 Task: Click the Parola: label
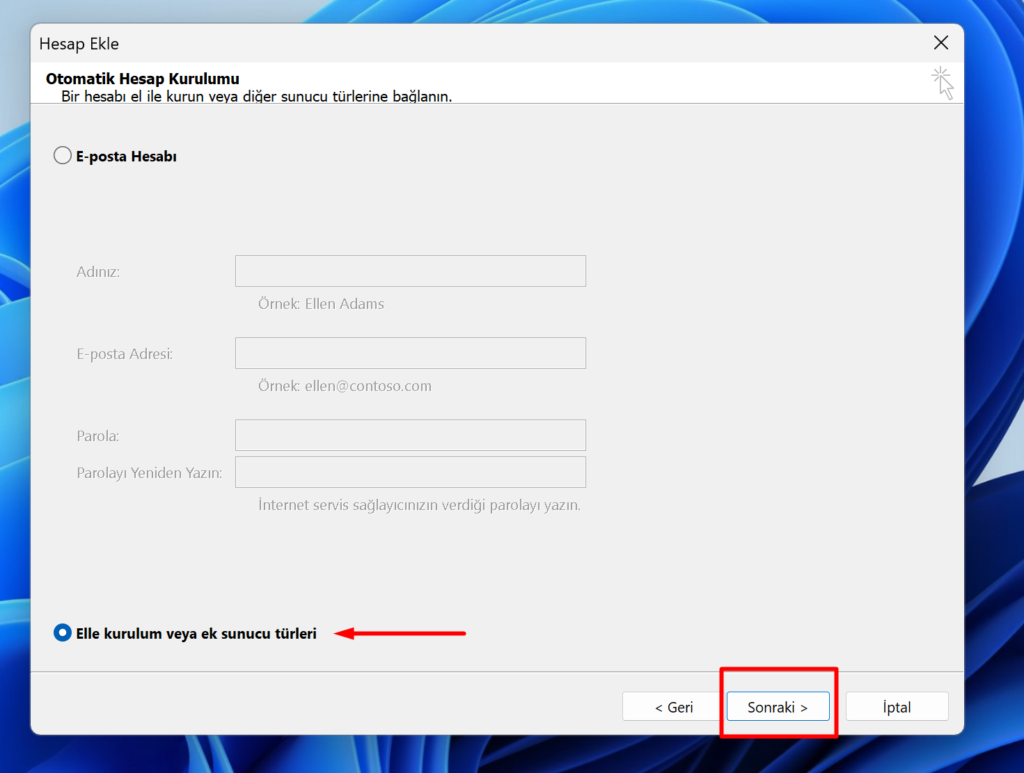[x=98, y=436]
